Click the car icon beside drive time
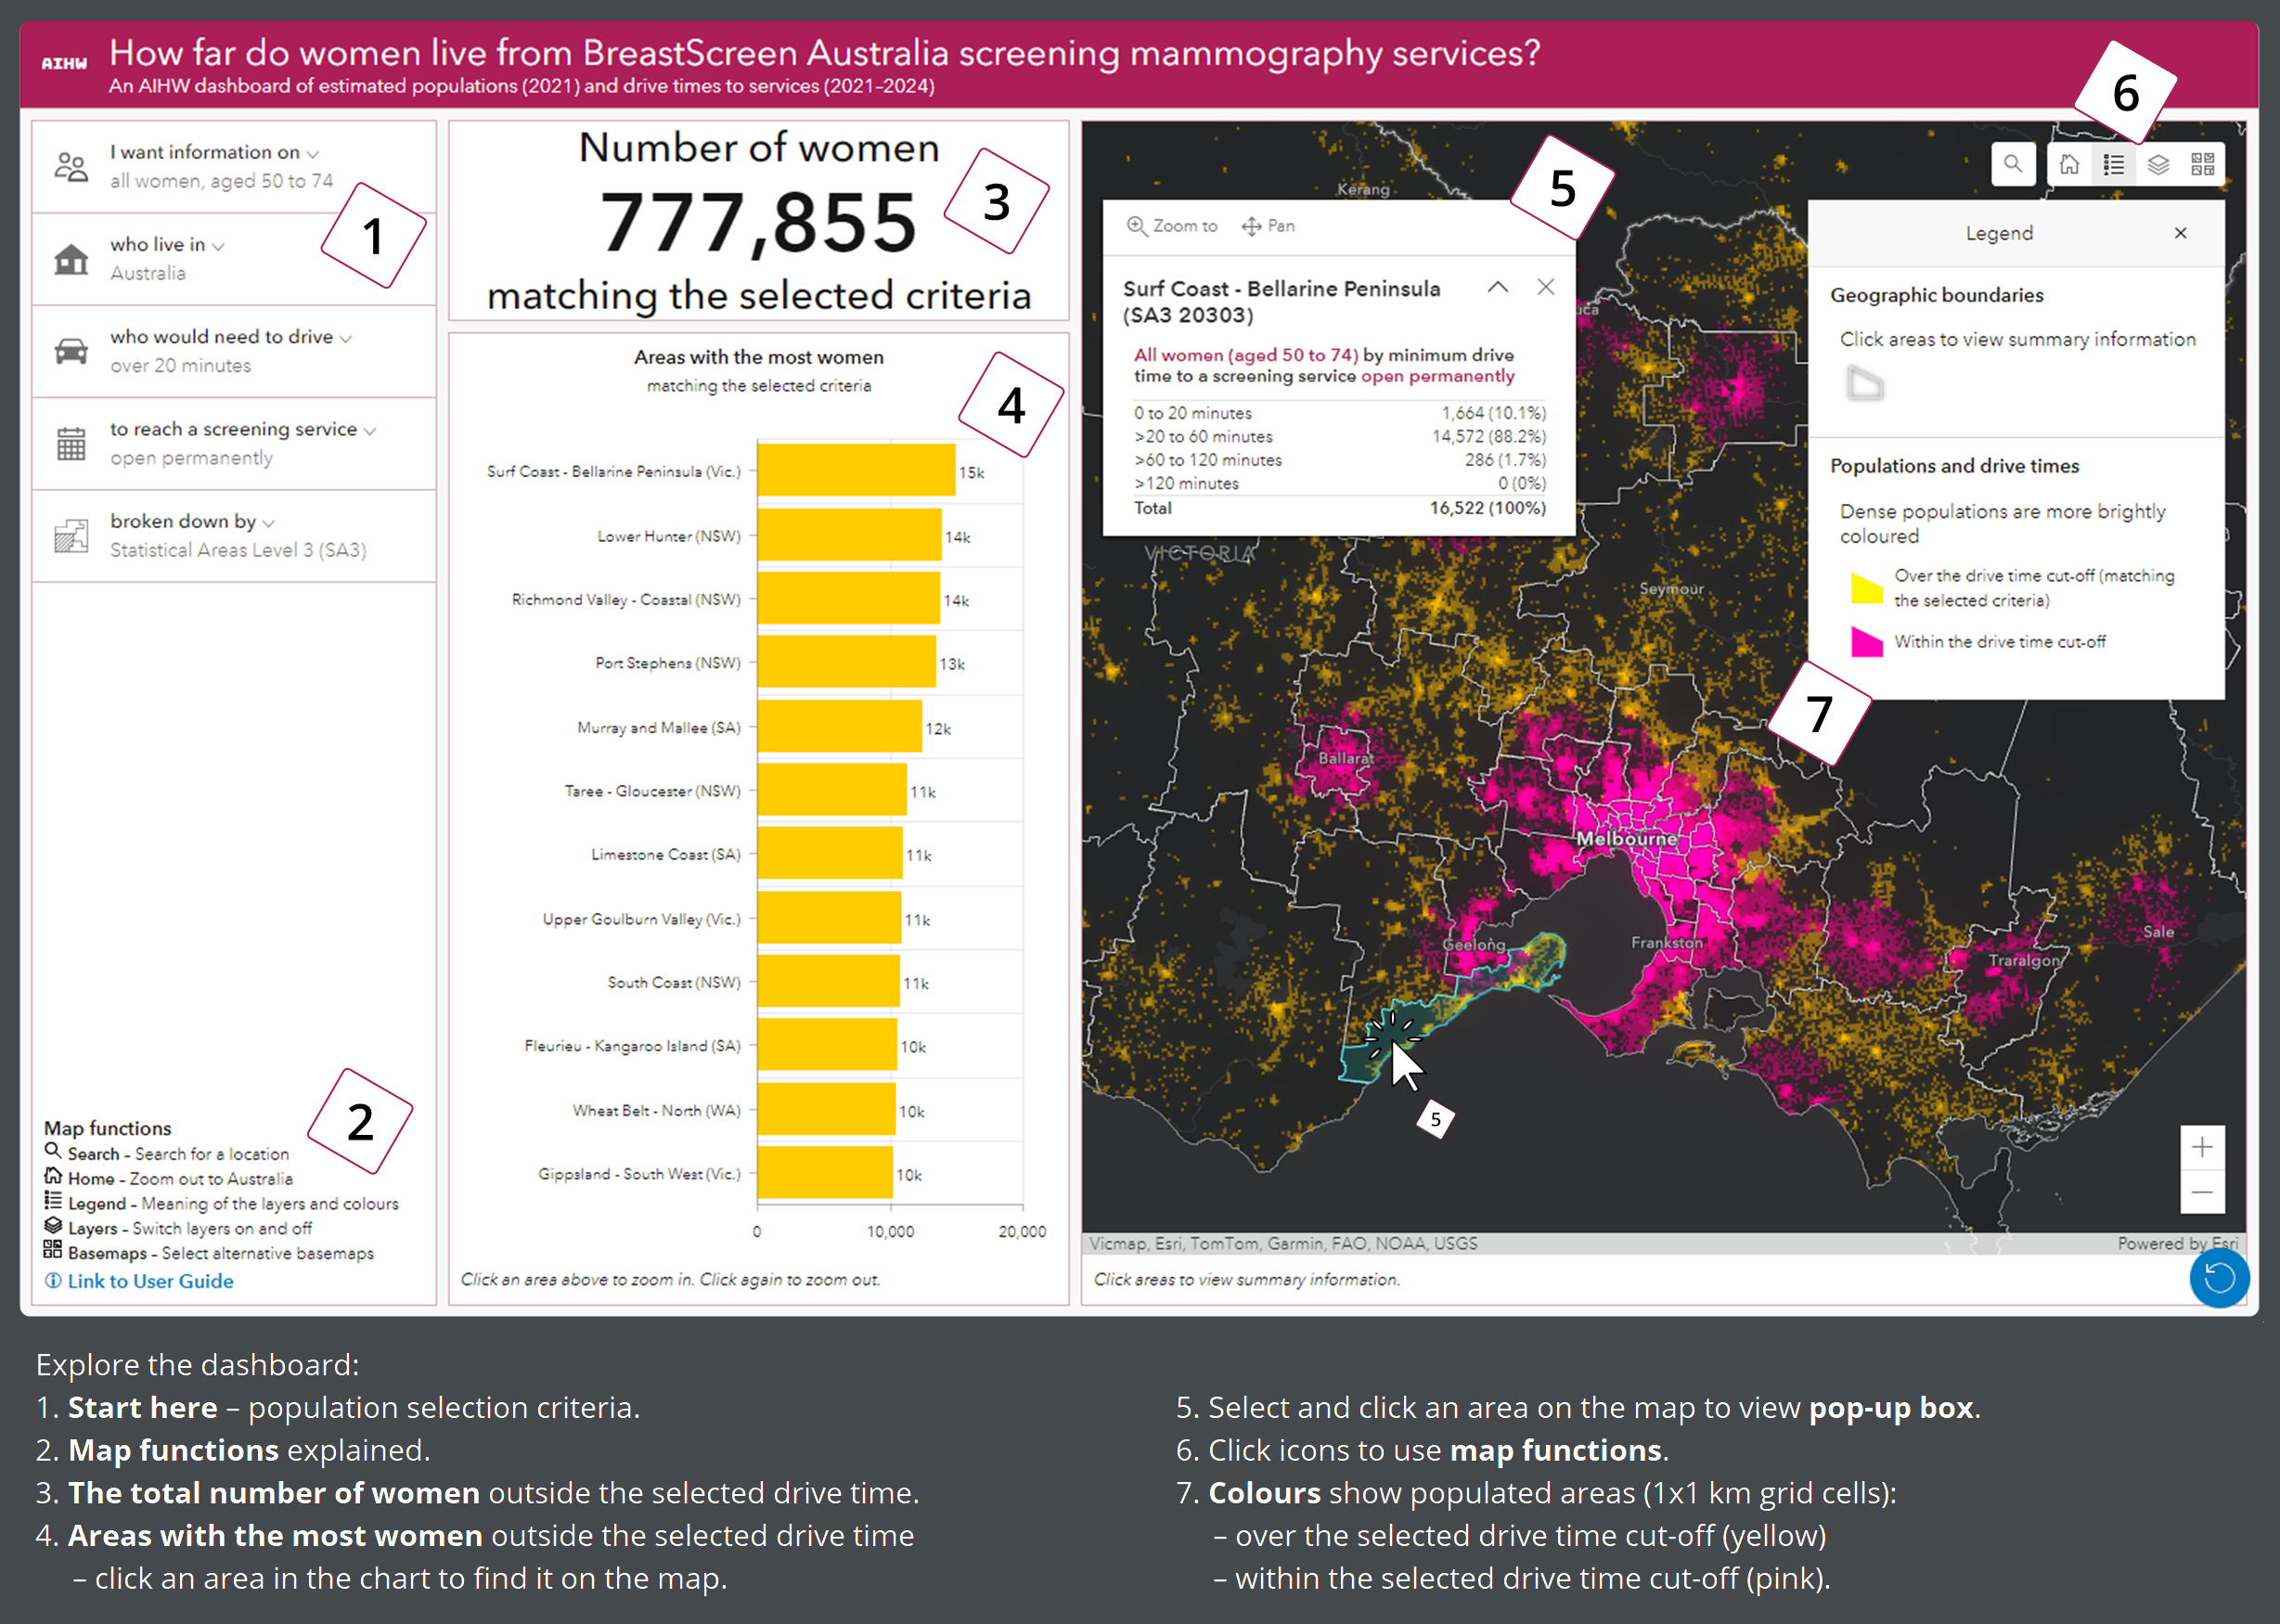Image resolution: width=2280 pixels, height=1624 pixels. click(x=71, y=351)
